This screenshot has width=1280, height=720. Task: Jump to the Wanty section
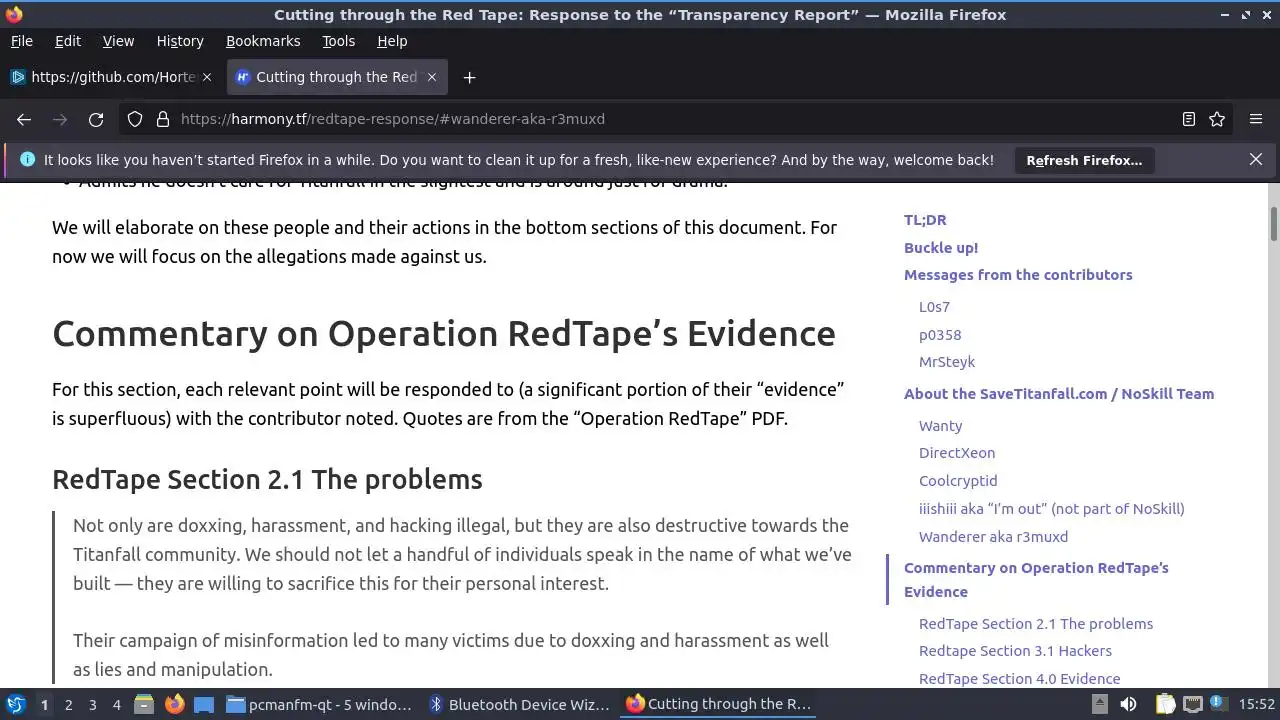(941, 426)
